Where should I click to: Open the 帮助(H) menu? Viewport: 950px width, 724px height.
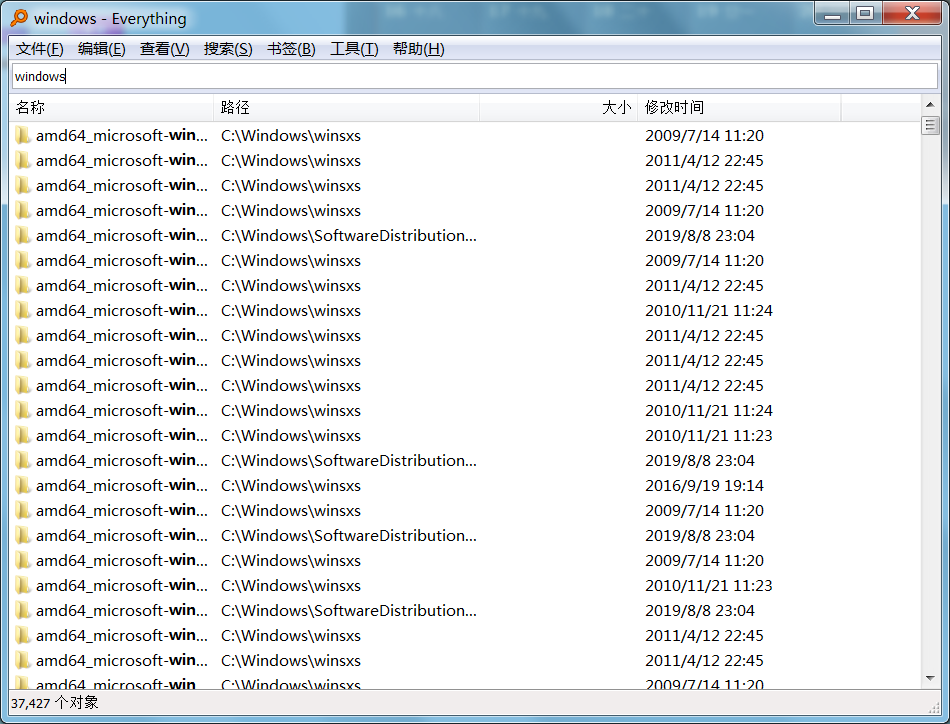tap(419, 49)
